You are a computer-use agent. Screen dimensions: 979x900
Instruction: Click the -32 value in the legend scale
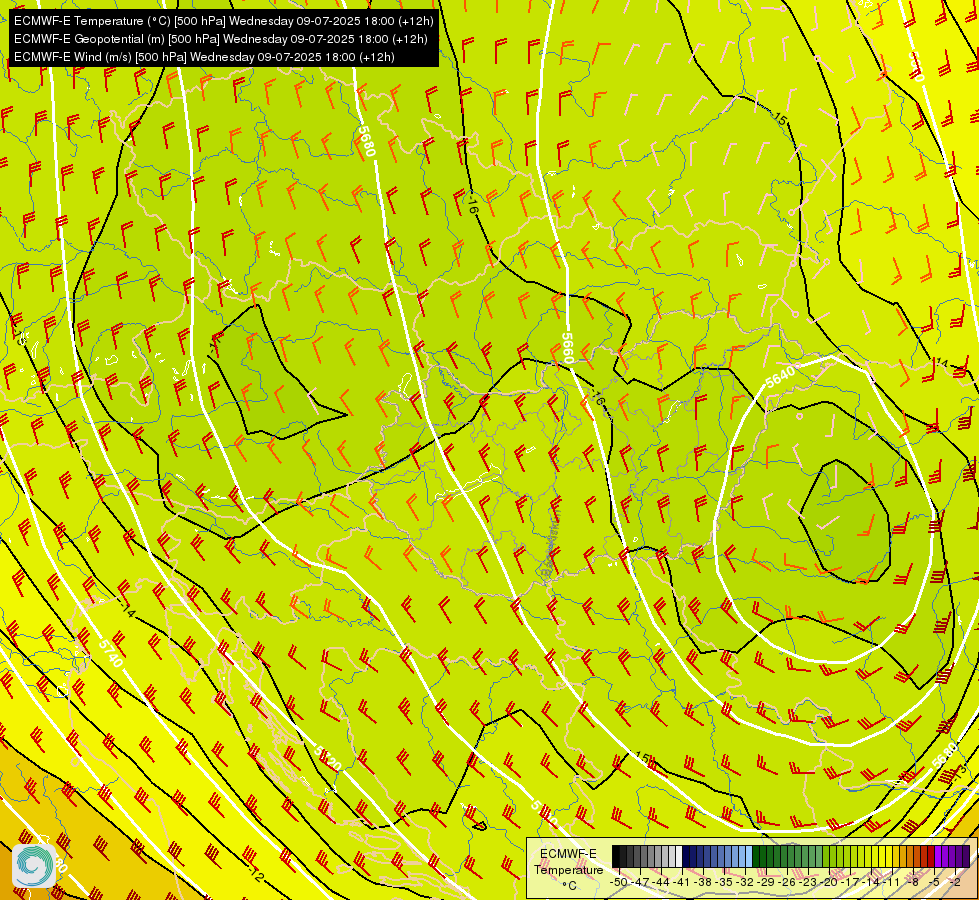point(744,882)
